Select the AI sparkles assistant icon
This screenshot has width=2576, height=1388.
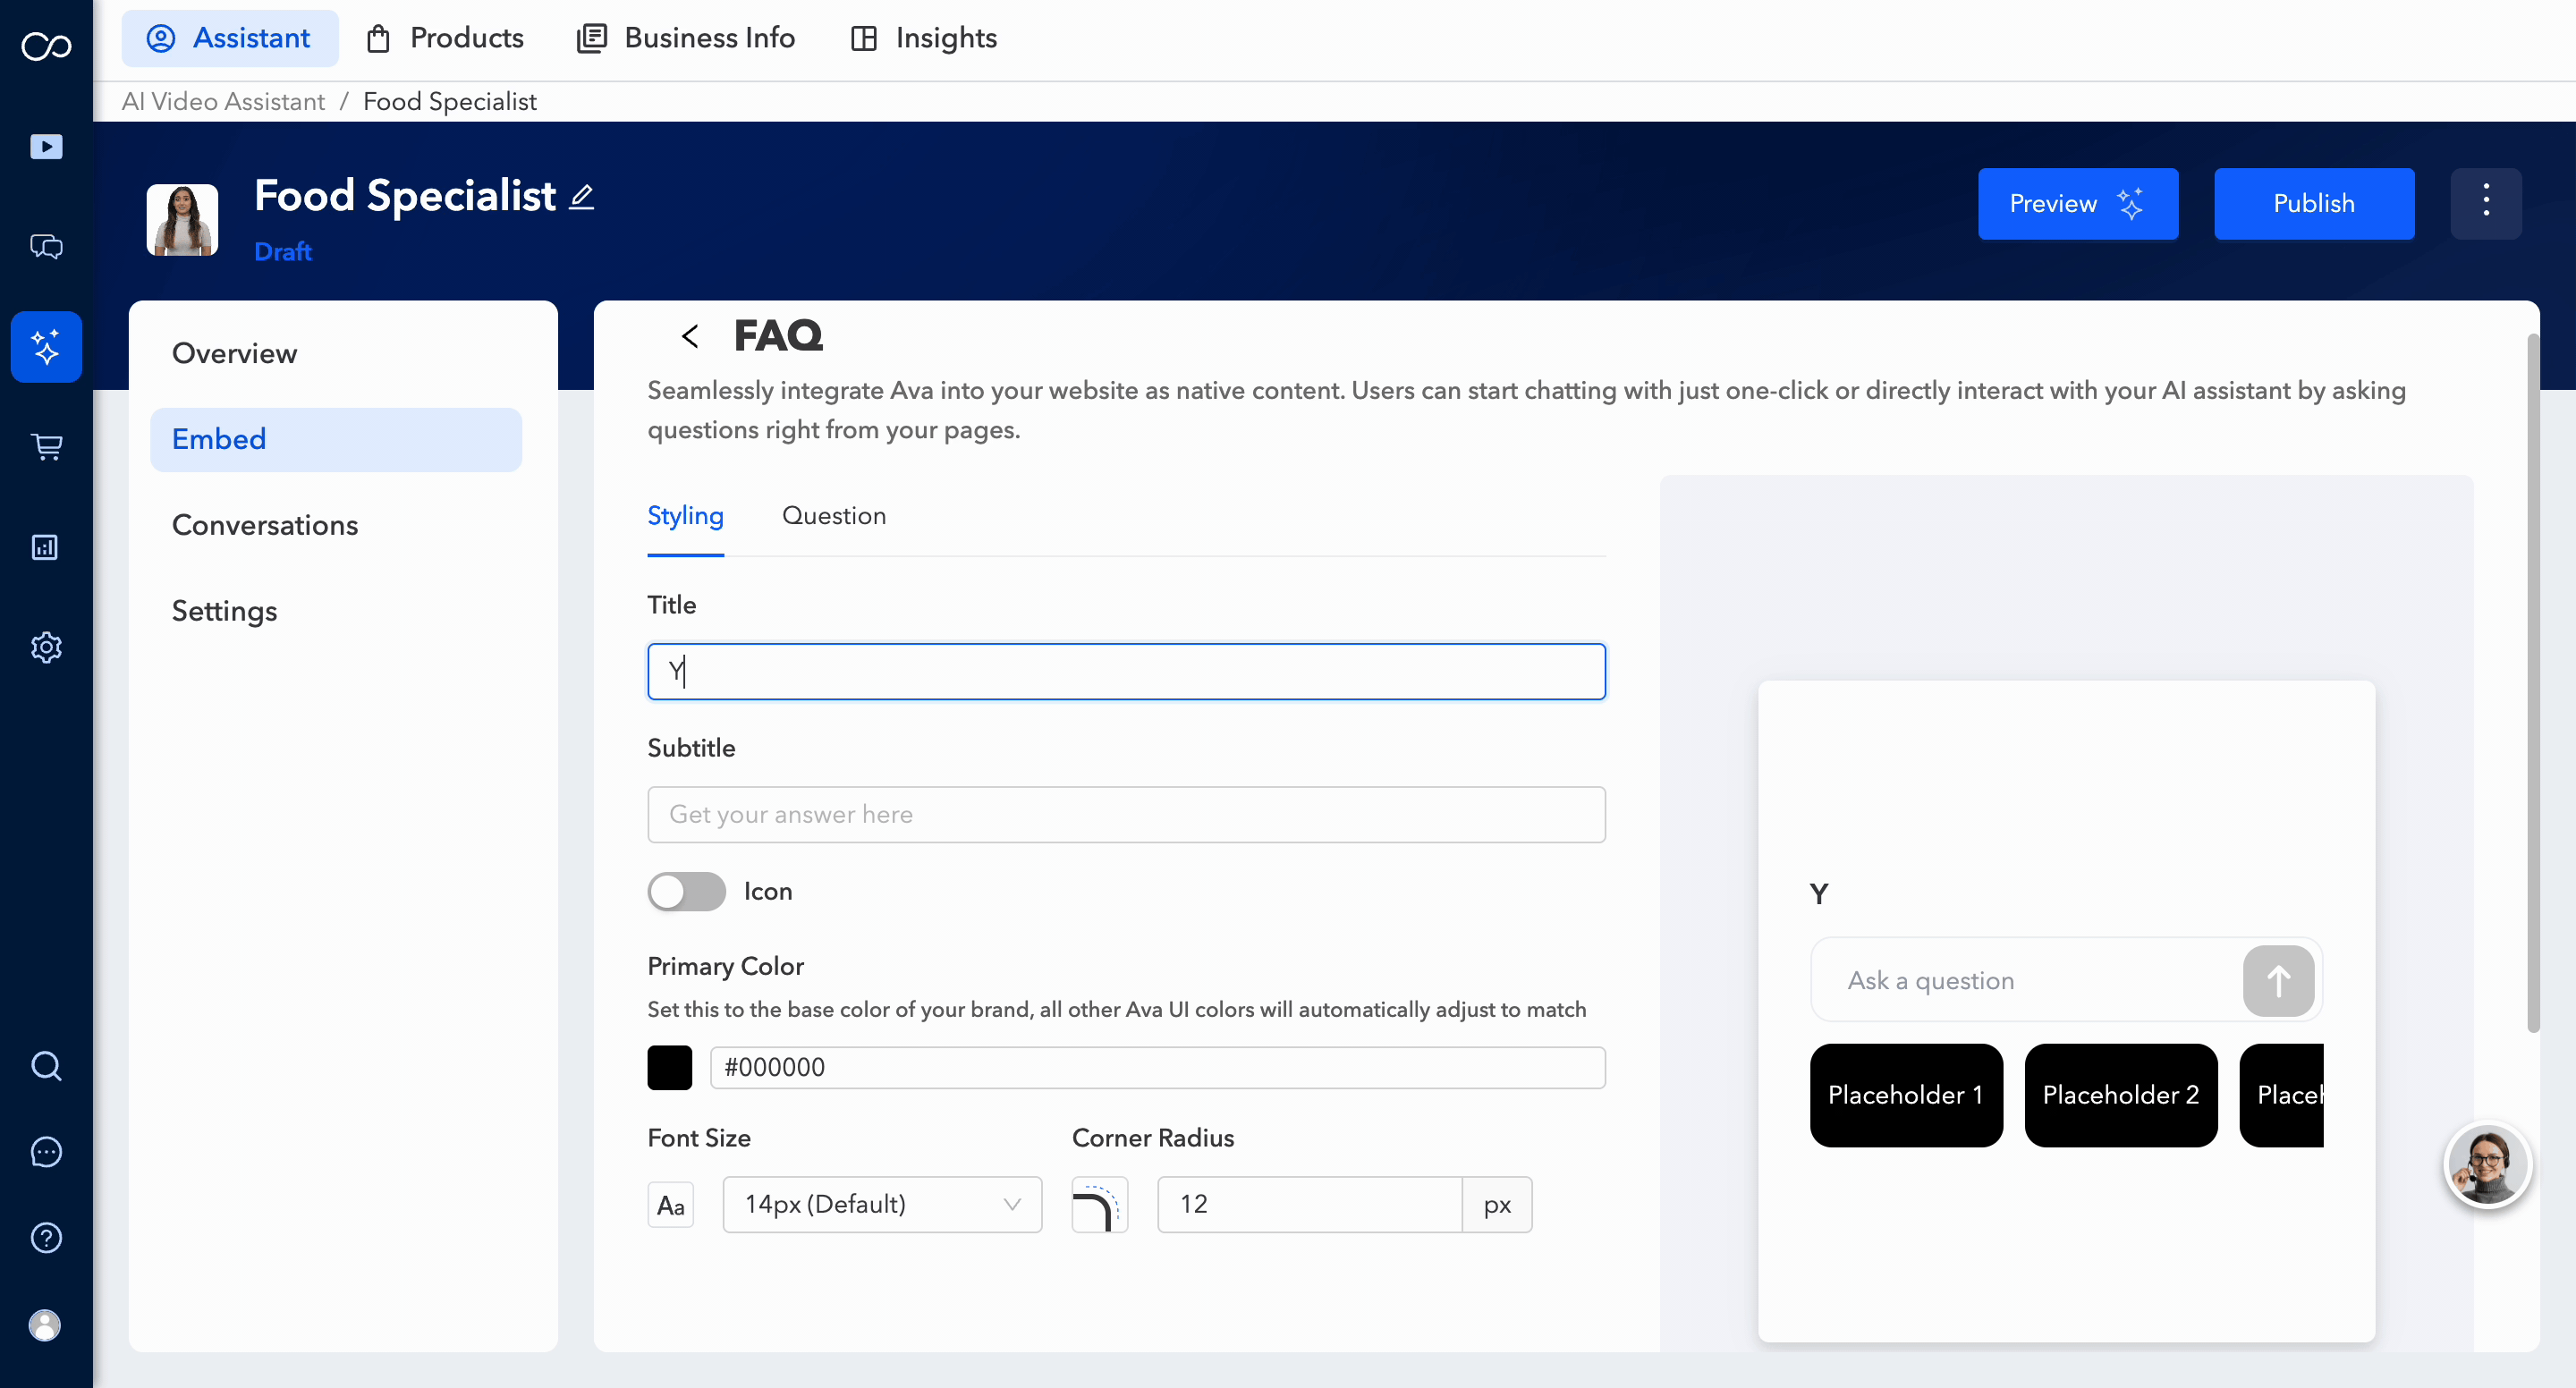click(x=46, y=347)
